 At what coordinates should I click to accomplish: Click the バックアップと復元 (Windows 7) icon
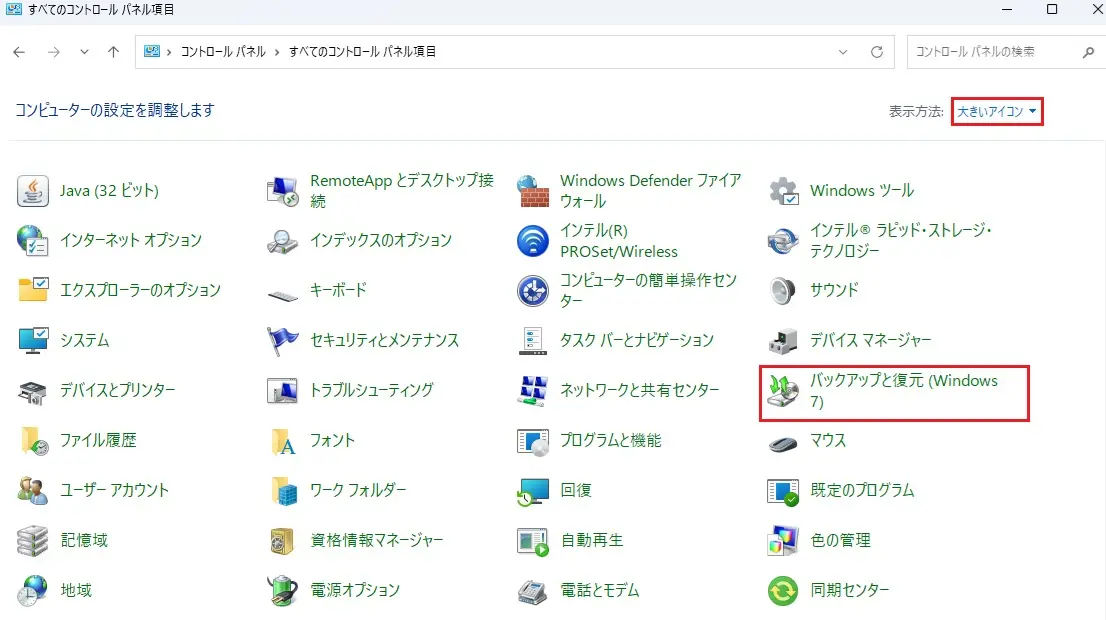point(783,391)
